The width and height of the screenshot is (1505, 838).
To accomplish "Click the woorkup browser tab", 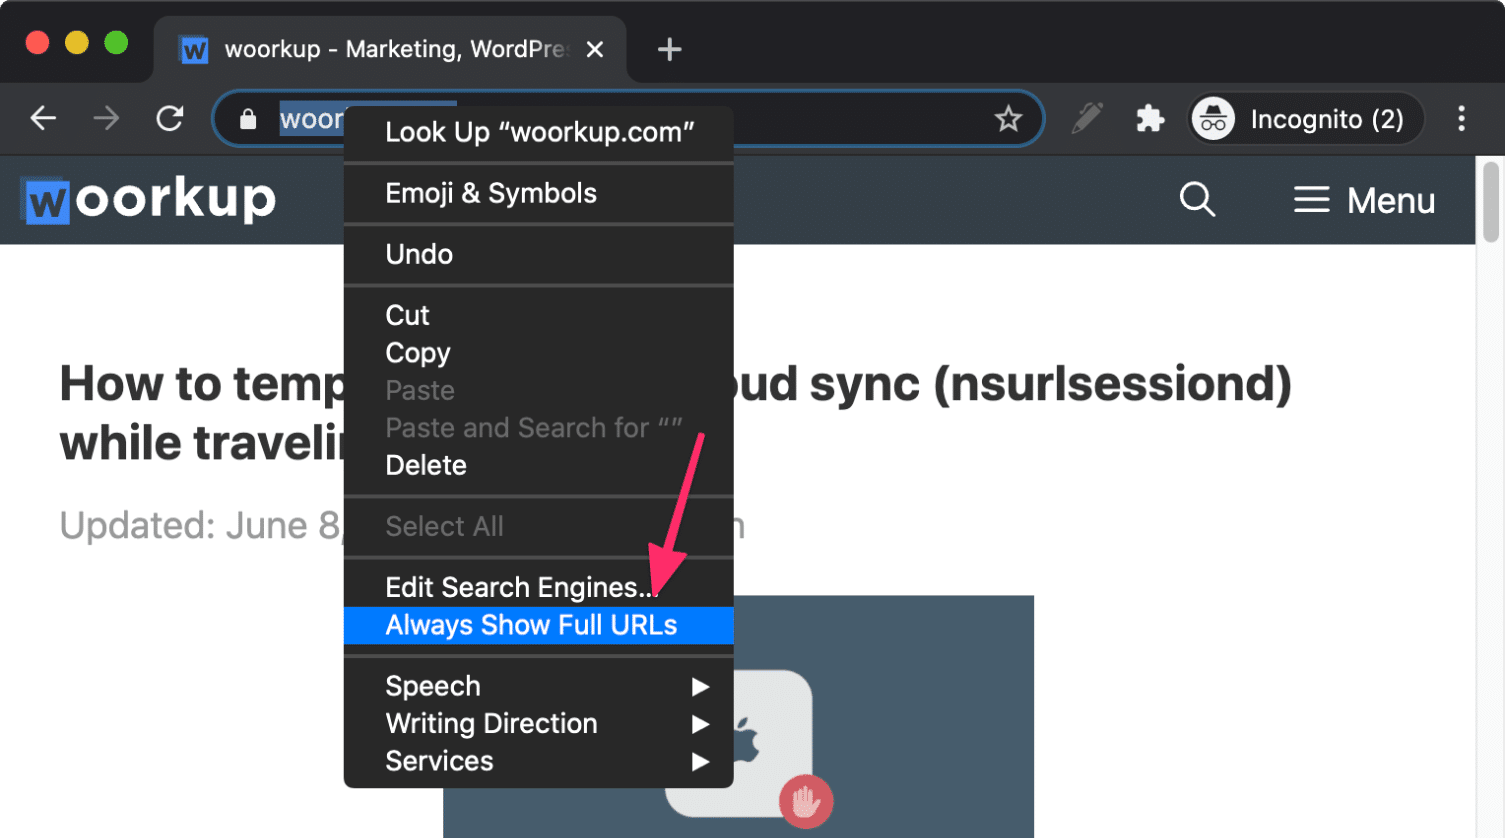I will click(x=390, y=49).
